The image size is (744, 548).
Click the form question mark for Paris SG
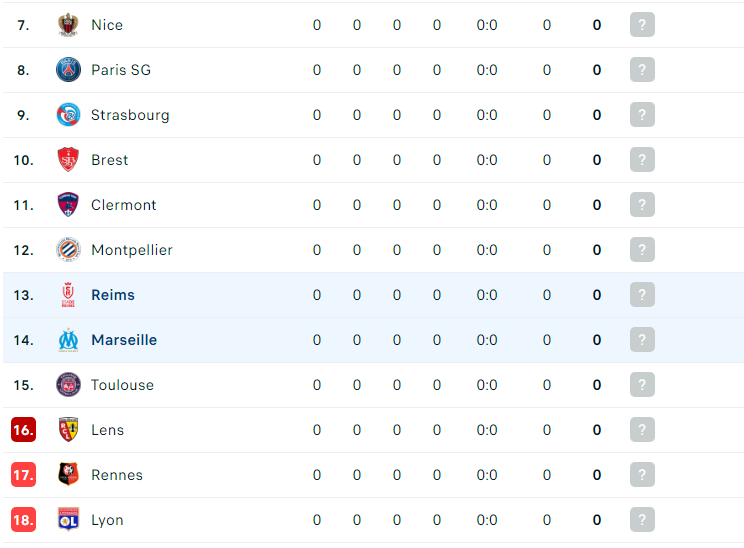[x=642, y=70]
